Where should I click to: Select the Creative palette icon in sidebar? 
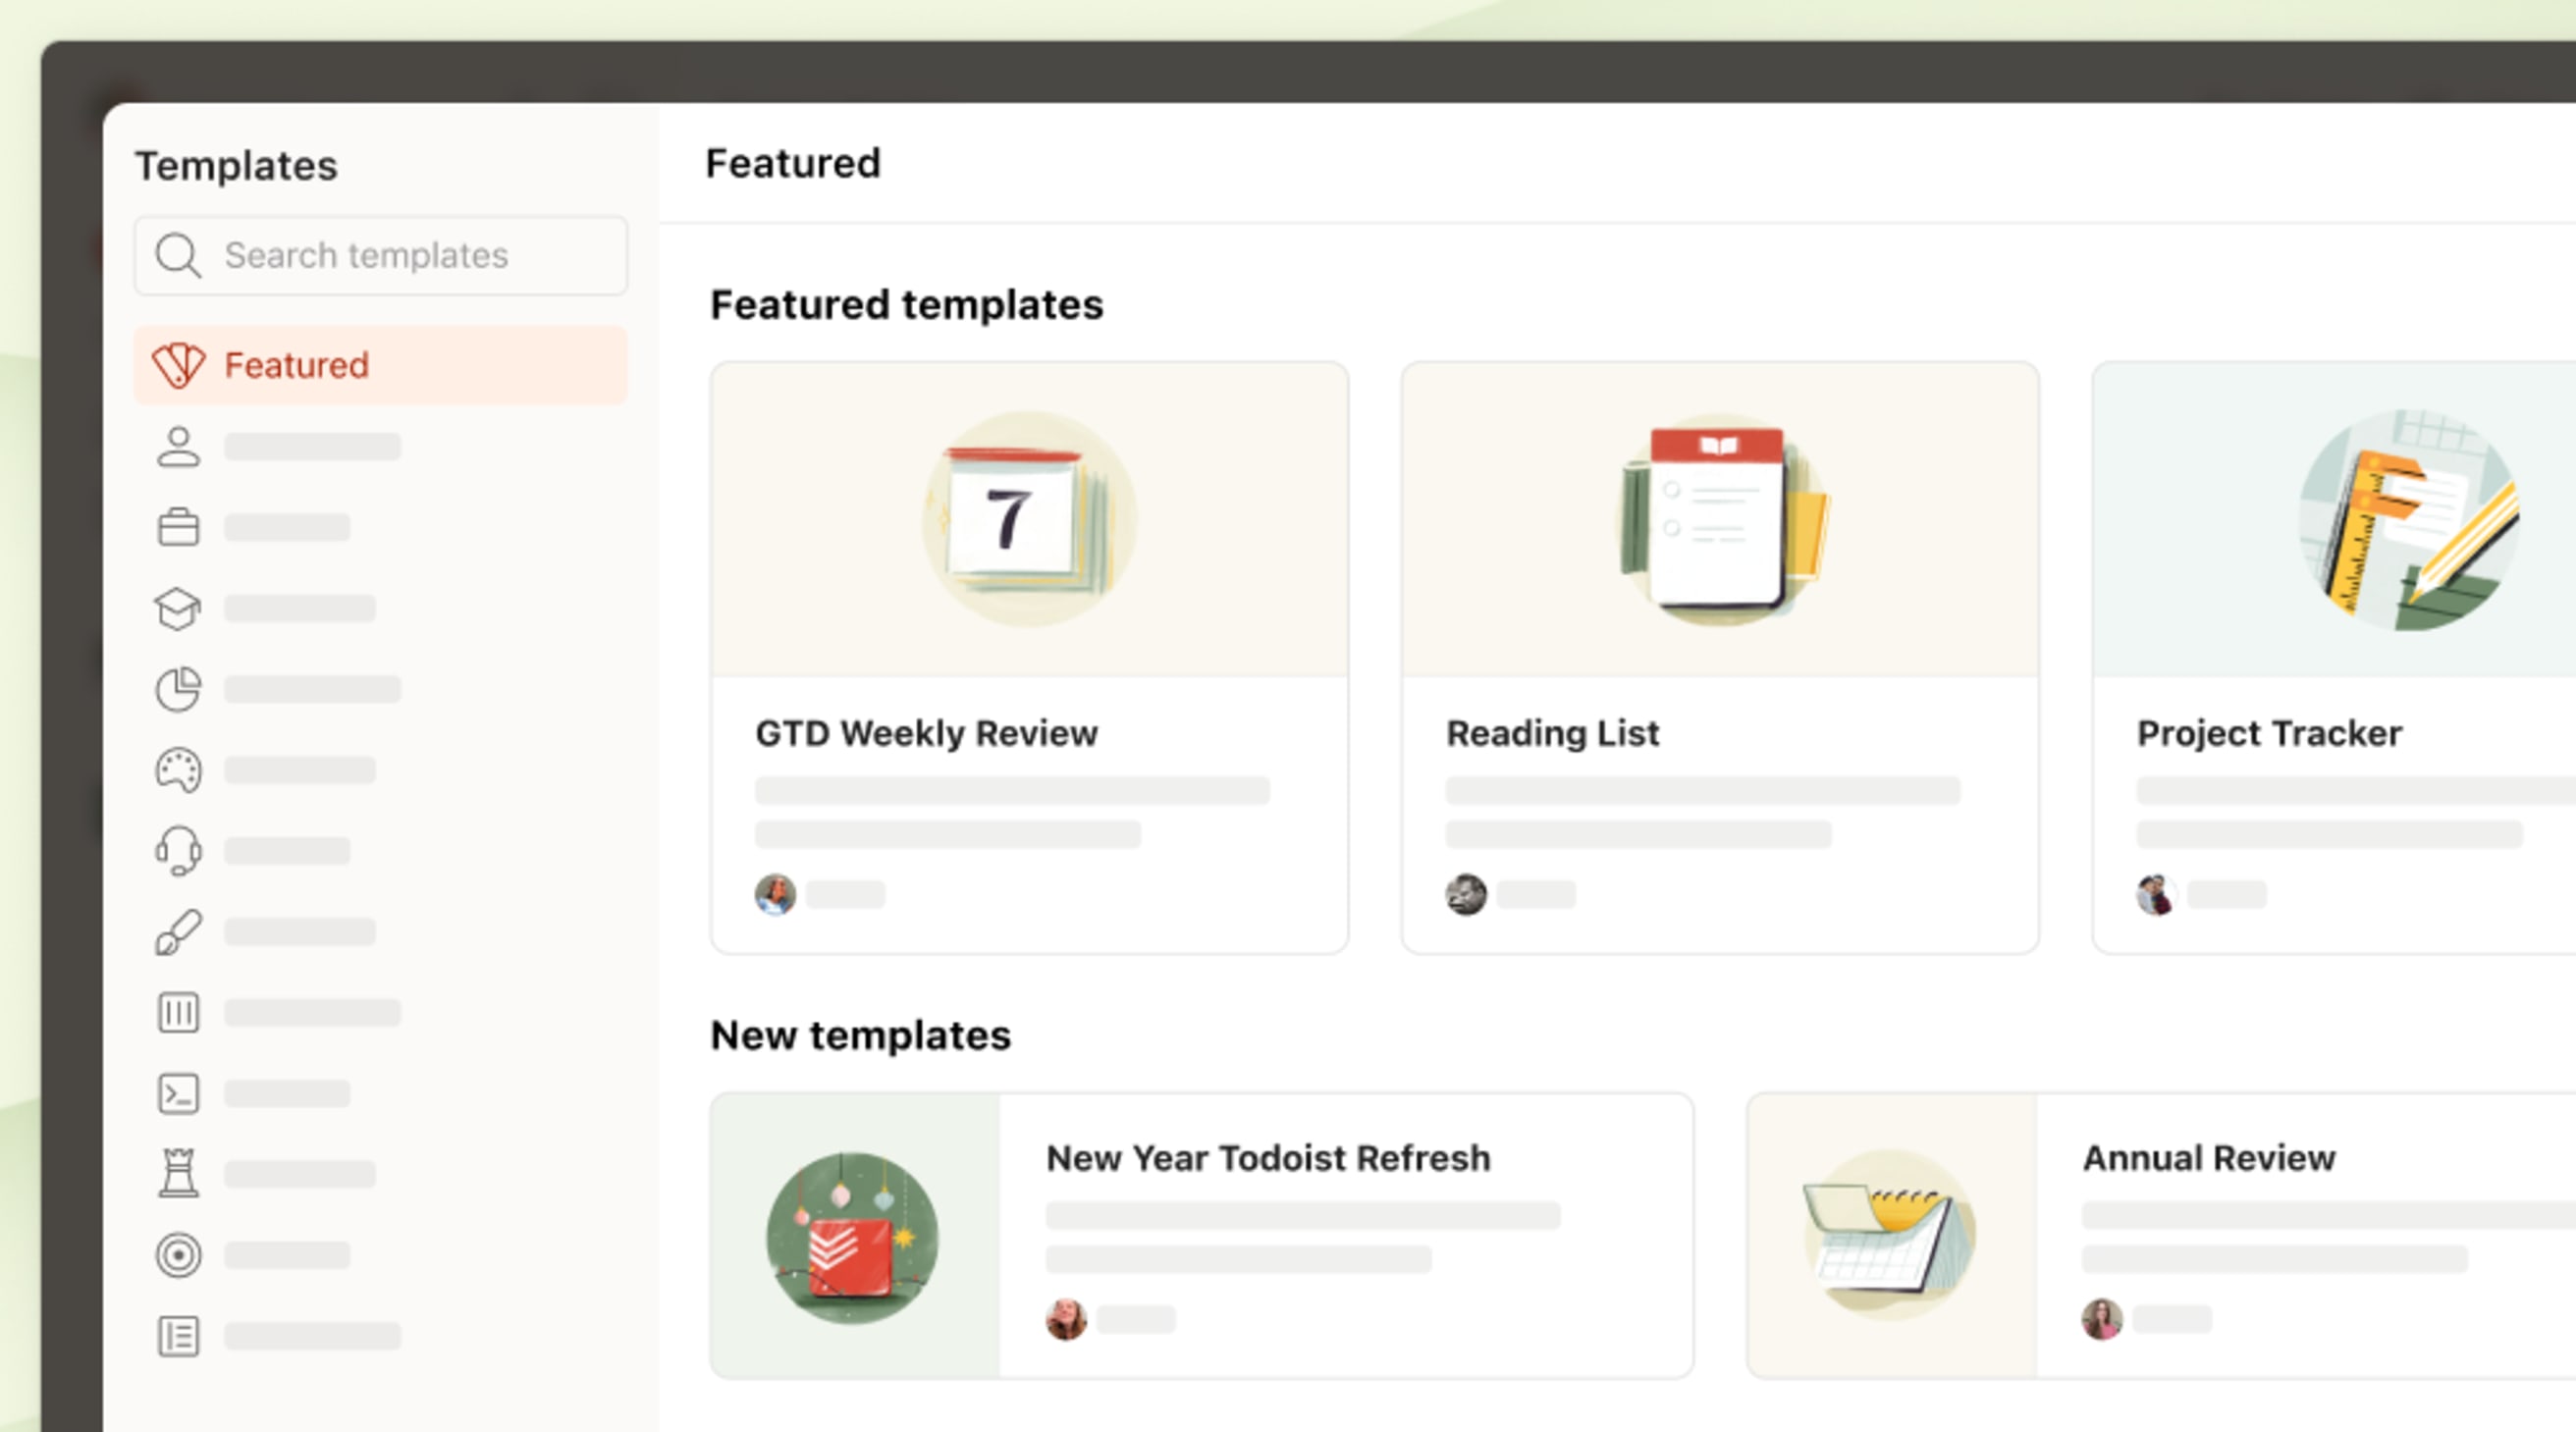pos(177,769)
